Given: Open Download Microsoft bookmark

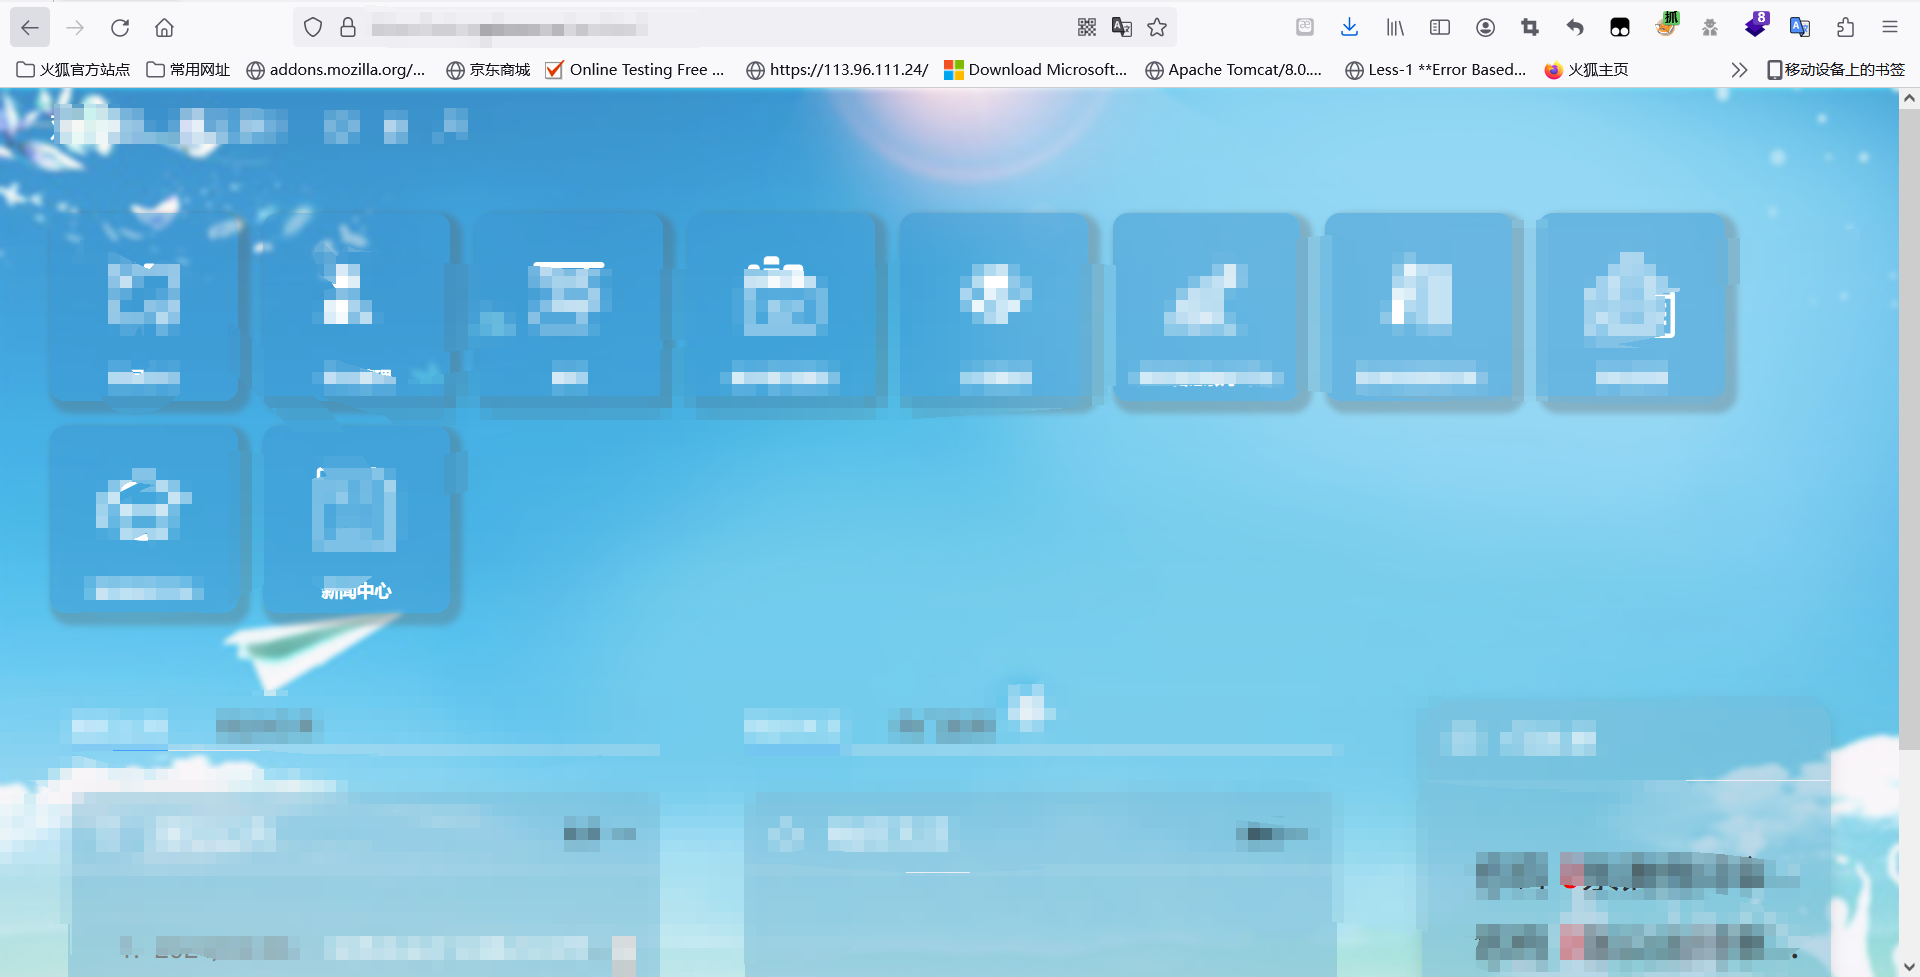Looking at the screenshot, I should point(1036,70).
